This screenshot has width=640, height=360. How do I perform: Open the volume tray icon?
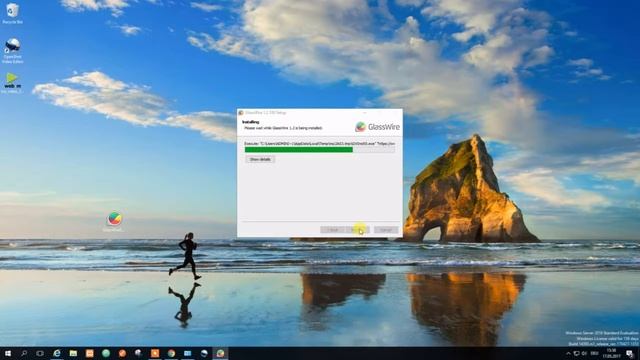pyautogui.click(x=584, y=353)
